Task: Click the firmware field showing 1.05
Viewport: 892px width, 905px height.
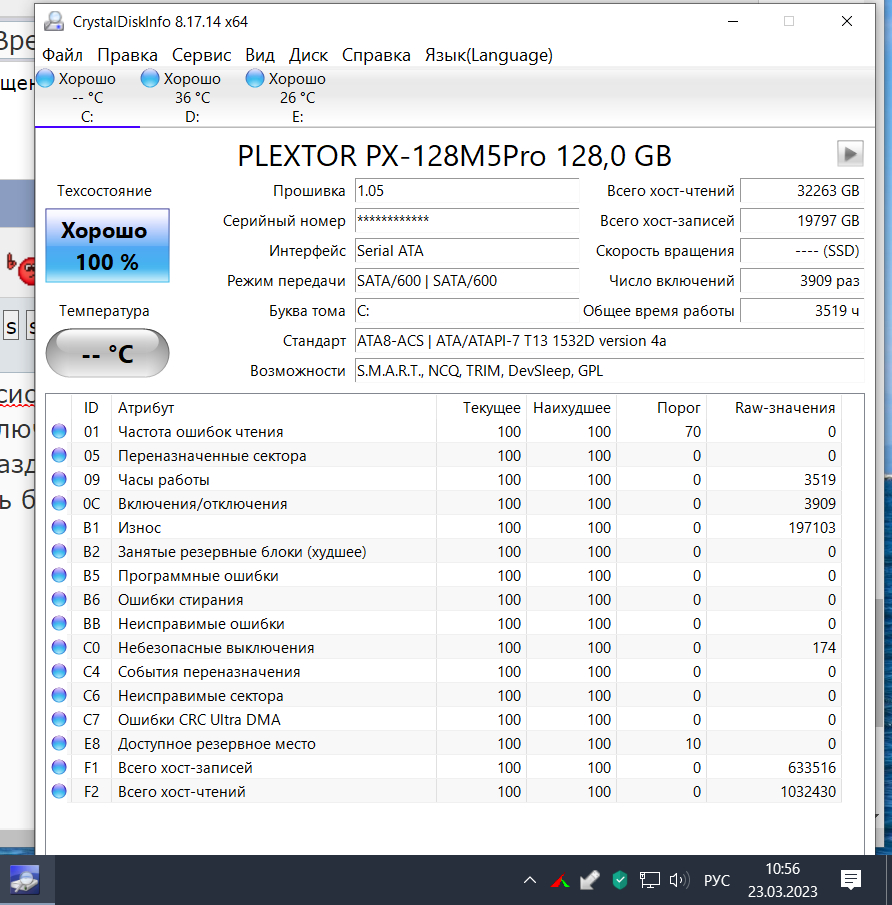Action: (466, 191)
